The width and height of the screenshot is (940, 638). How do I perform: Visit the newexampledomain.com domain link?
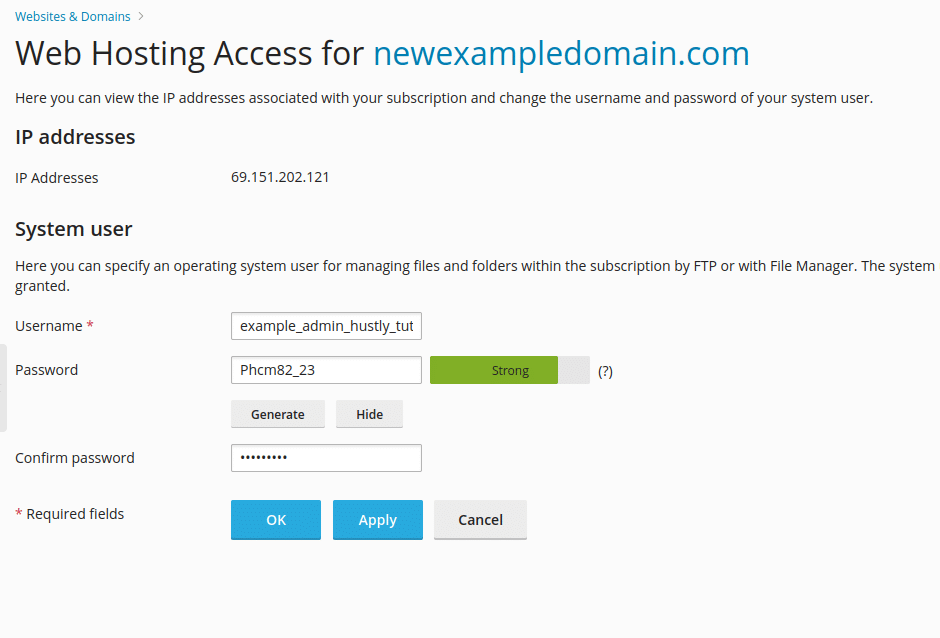pos(560,54)
